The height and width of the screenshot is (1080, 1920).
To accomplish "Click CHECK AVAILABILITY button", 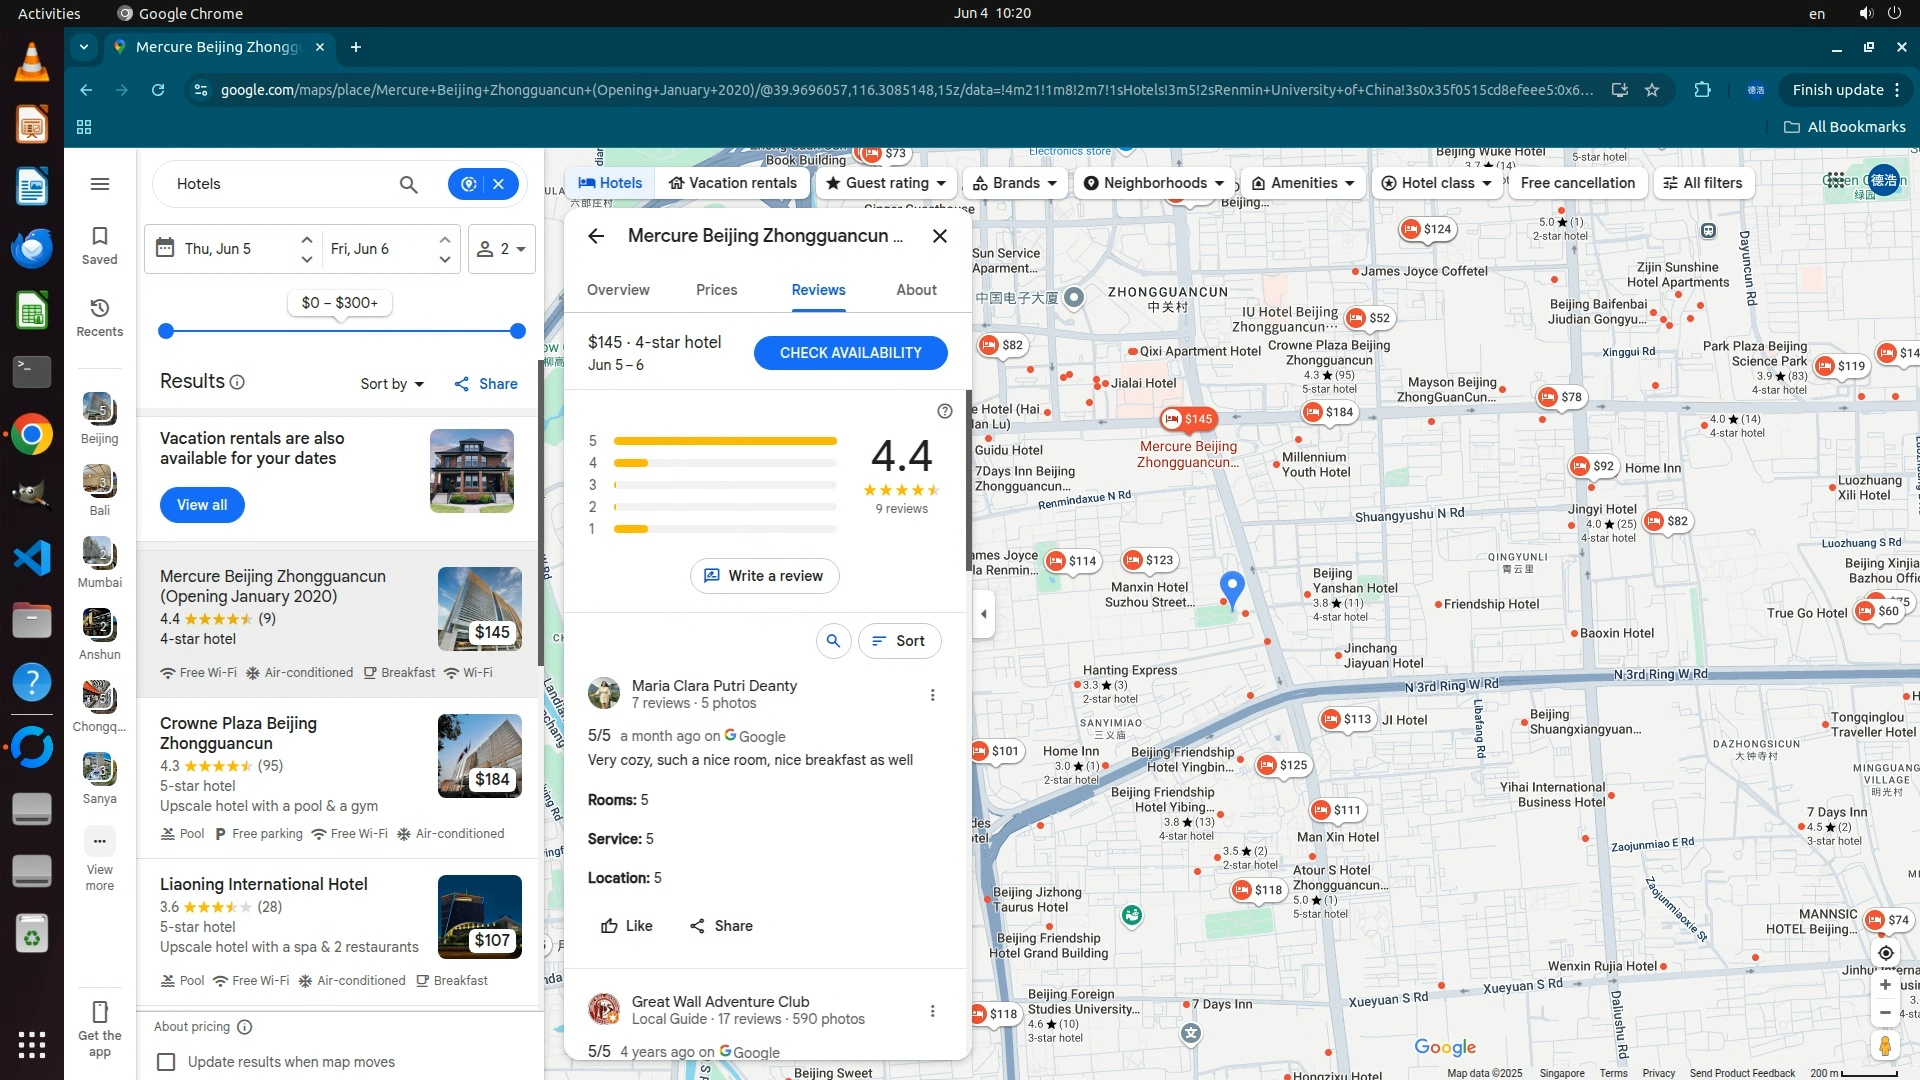I will [850, 353].
